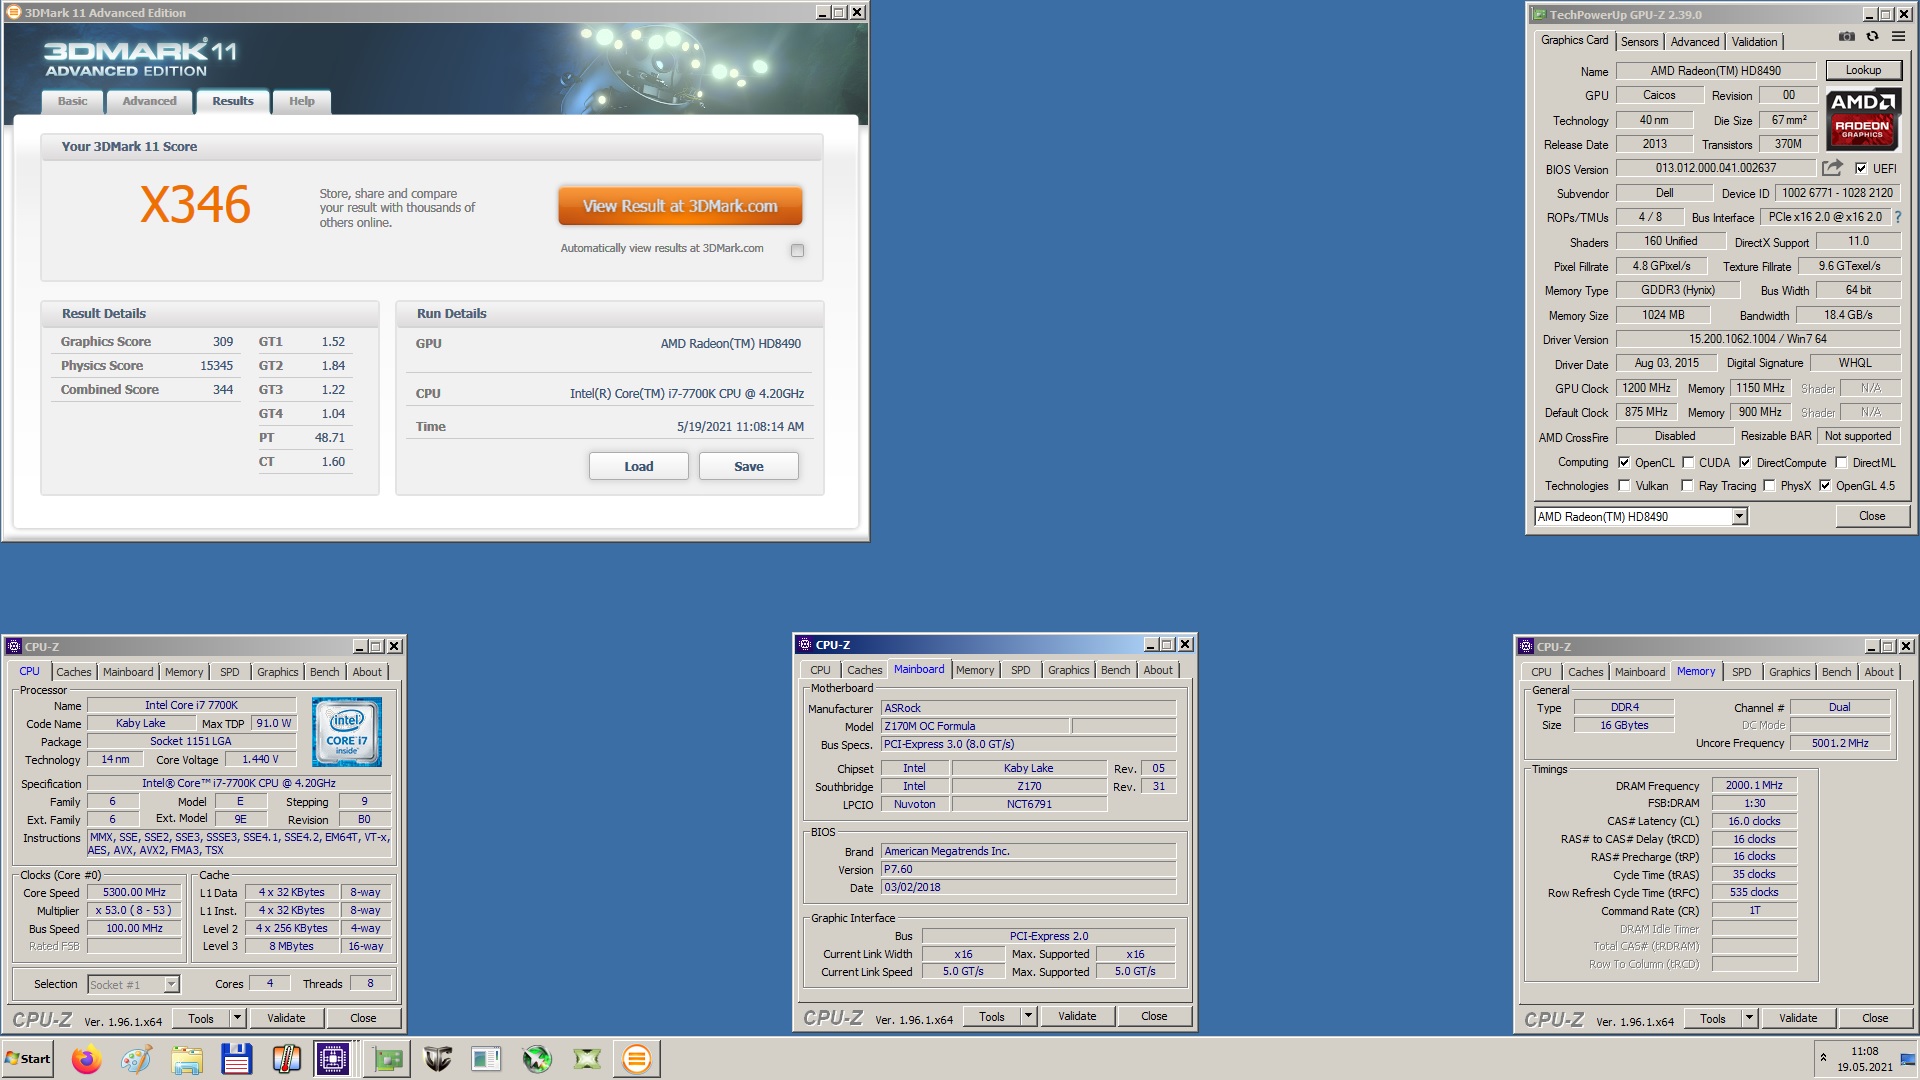Toggle the Vulkan checkbox
Screen dimensions: 1920x1080
click(x=1624, y=485)
